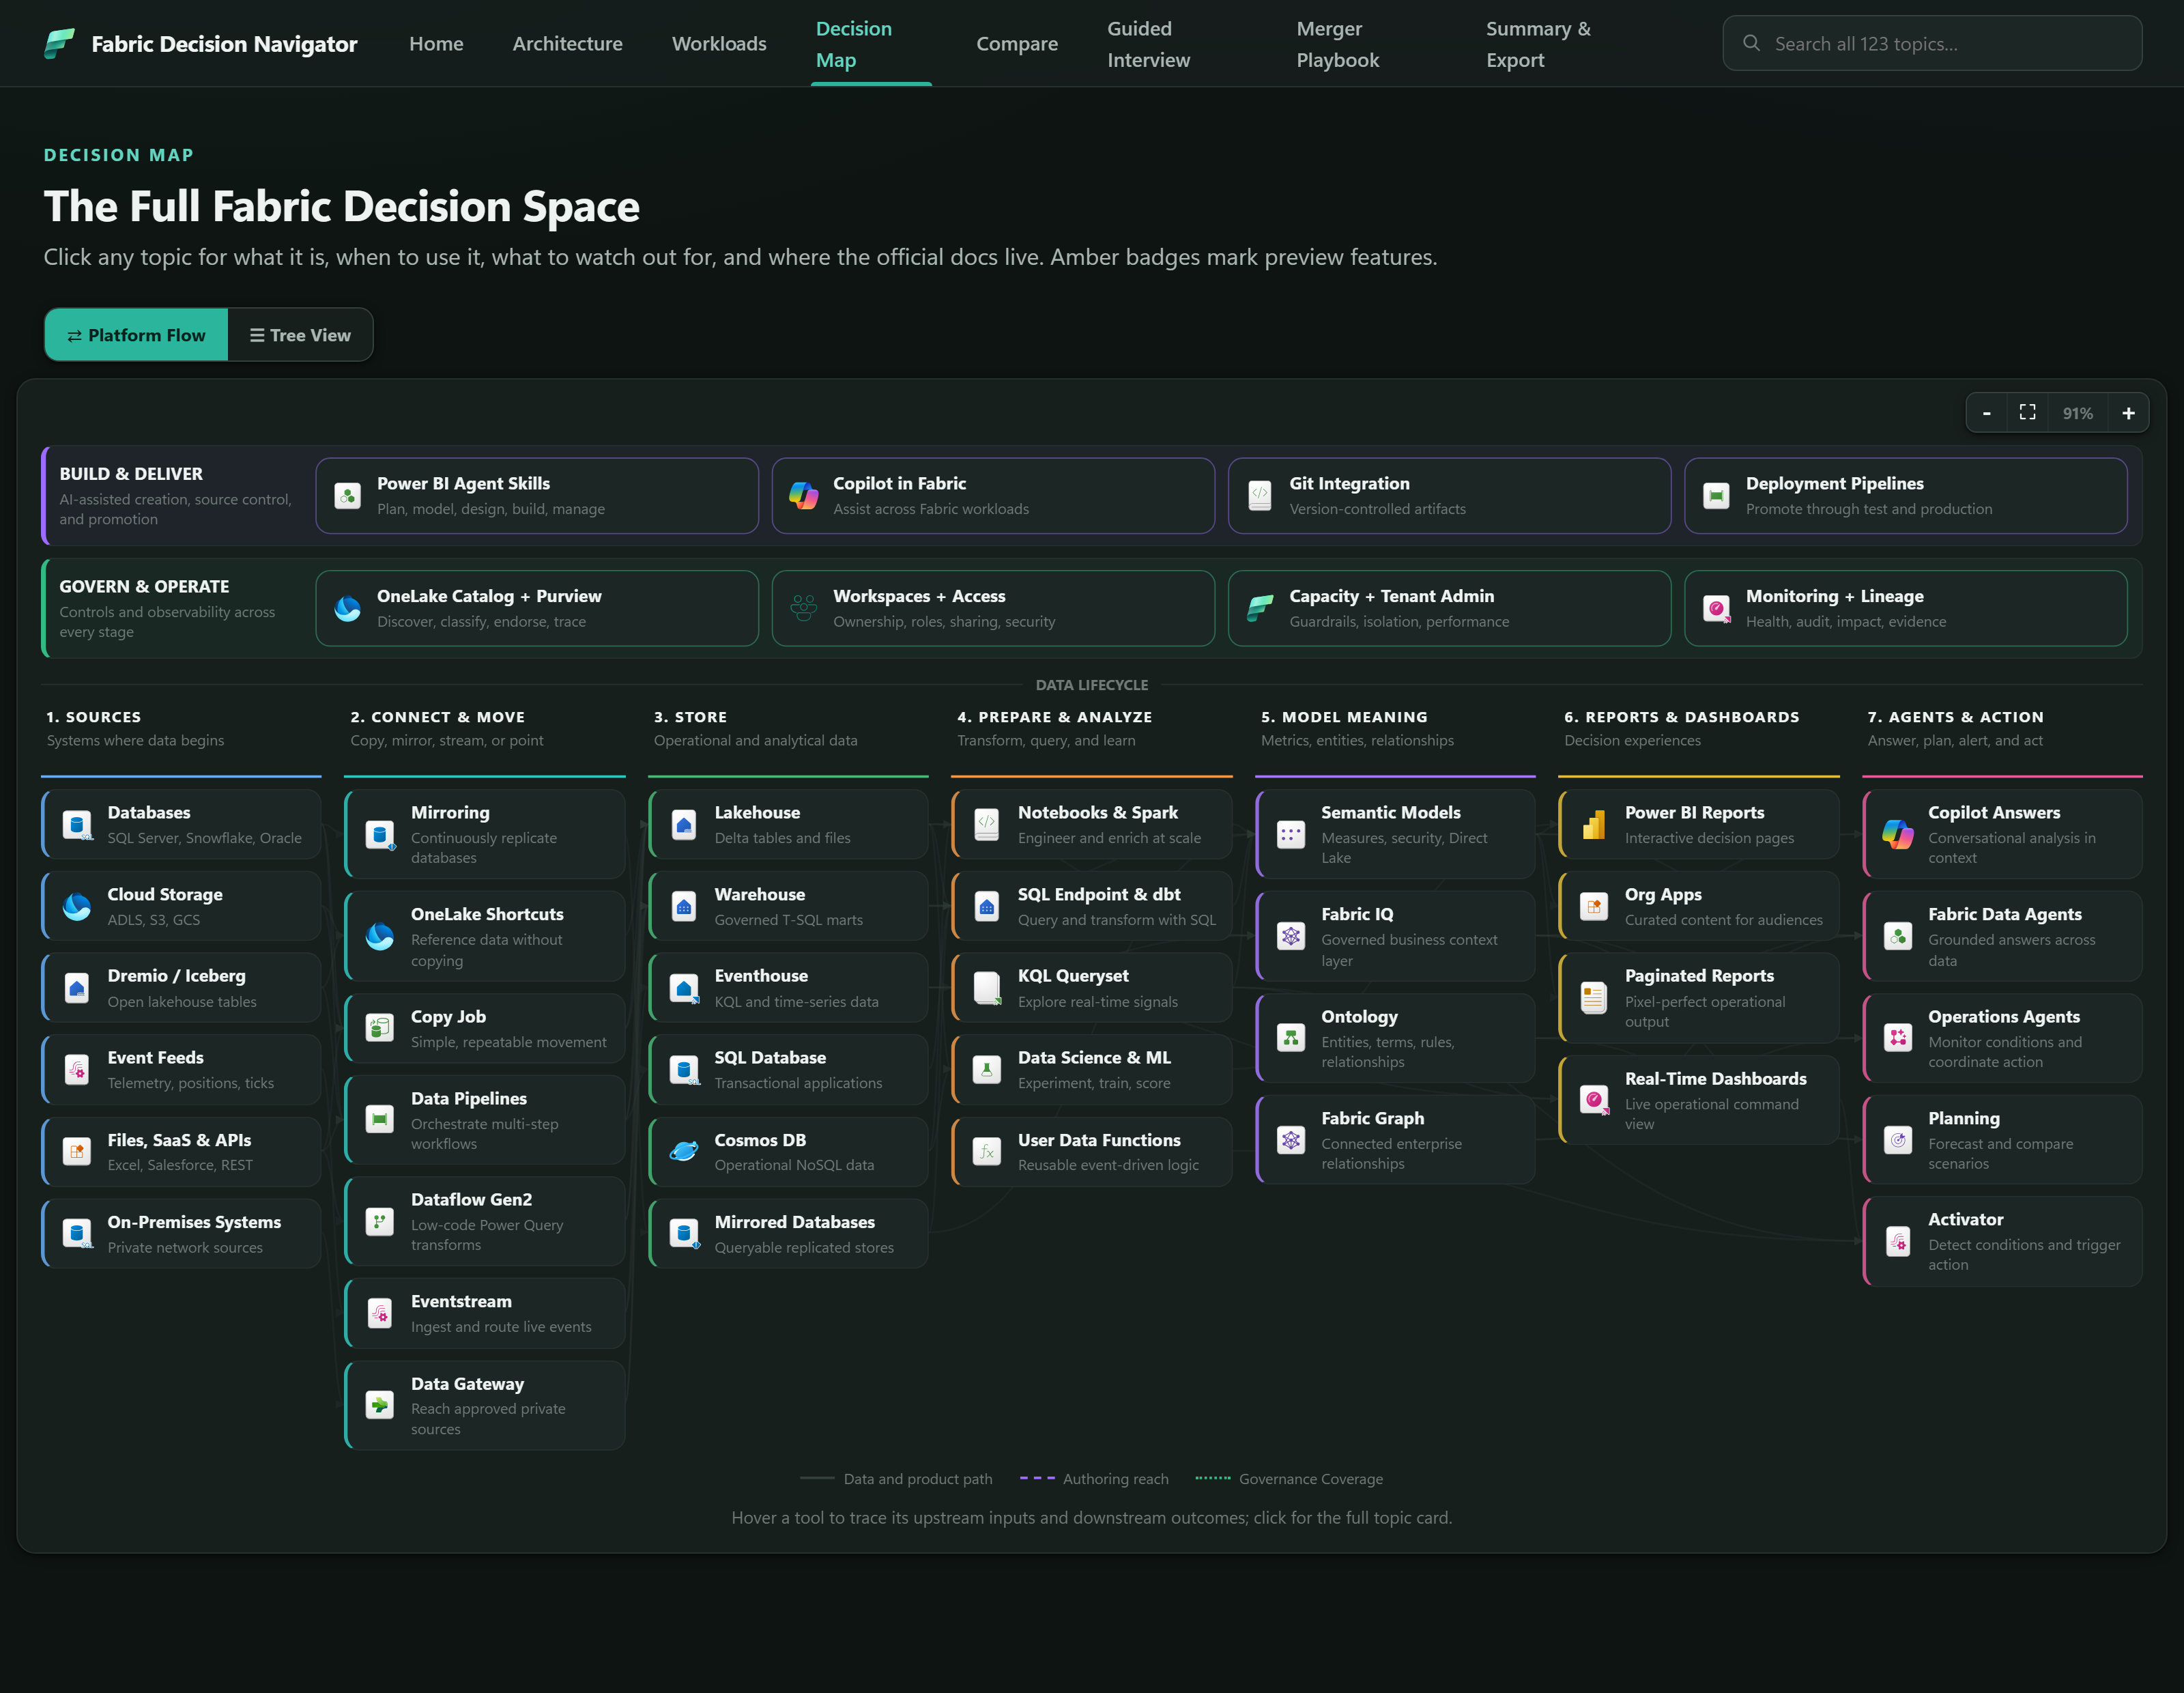Open the Fabric Graph card

pyautogui.click(x=1395, y=1140)
